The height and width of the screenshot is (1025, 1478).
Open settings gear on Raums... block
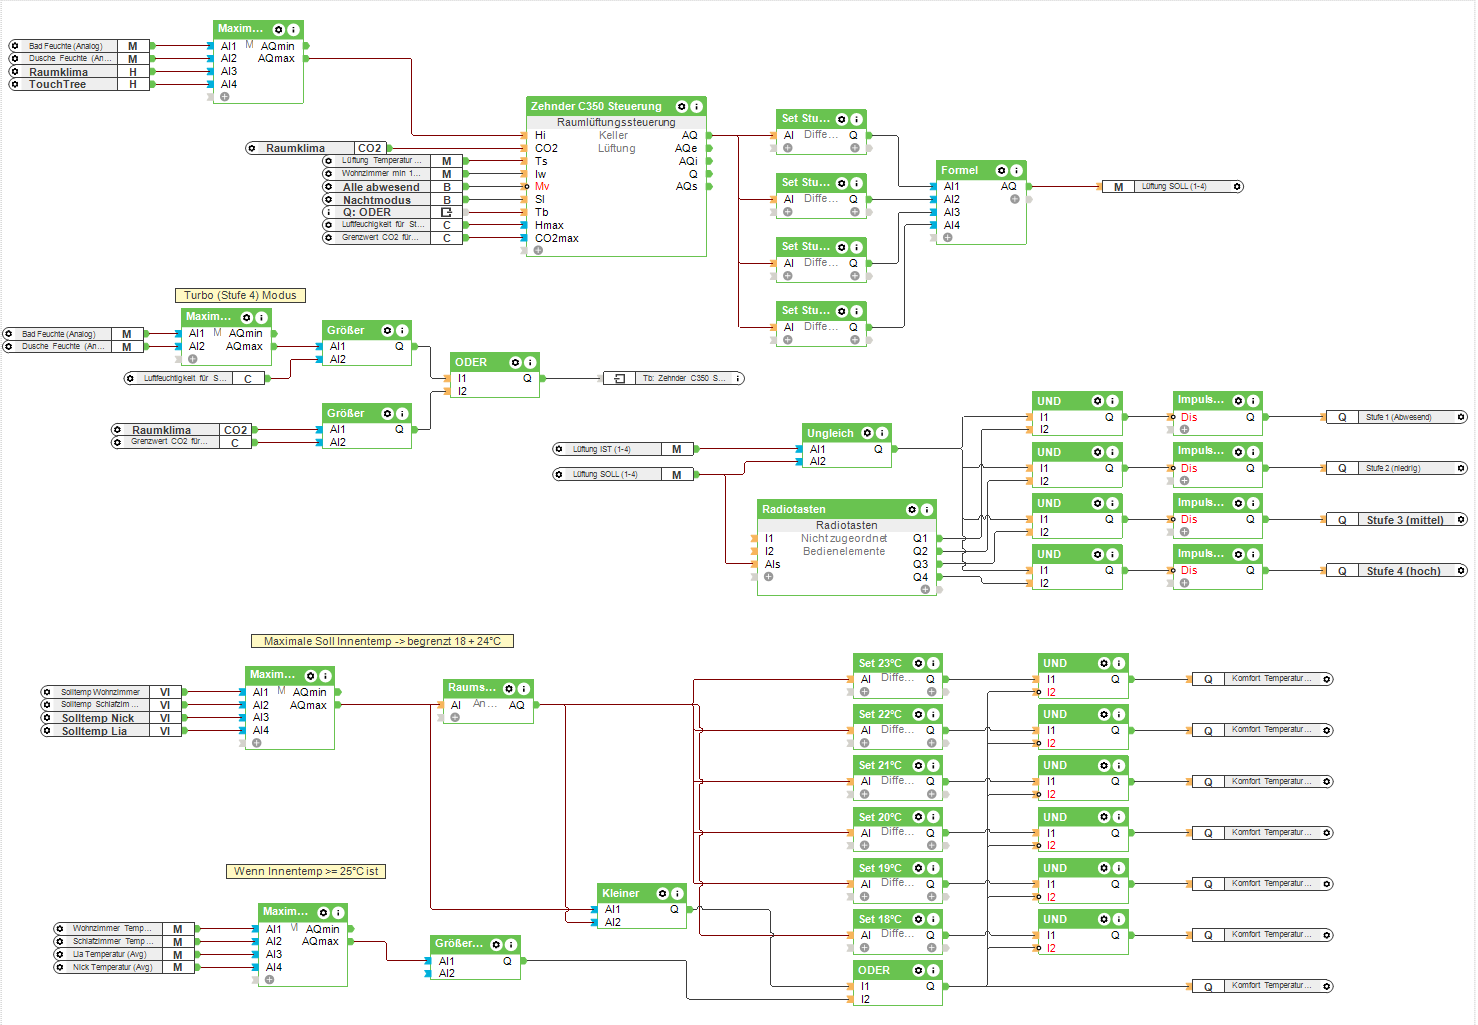coord(509,688)
